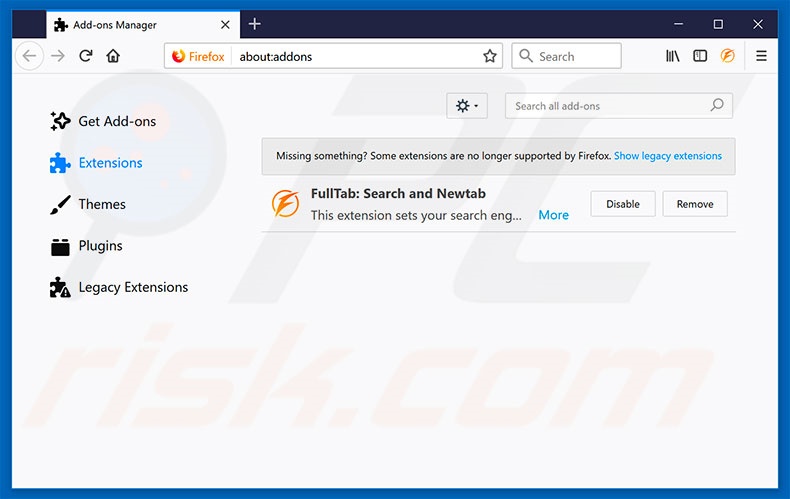This screenshot has width=790, height=499.
Task: Click the toolbar search magnifier icon
Action: (x=525, y=55)
